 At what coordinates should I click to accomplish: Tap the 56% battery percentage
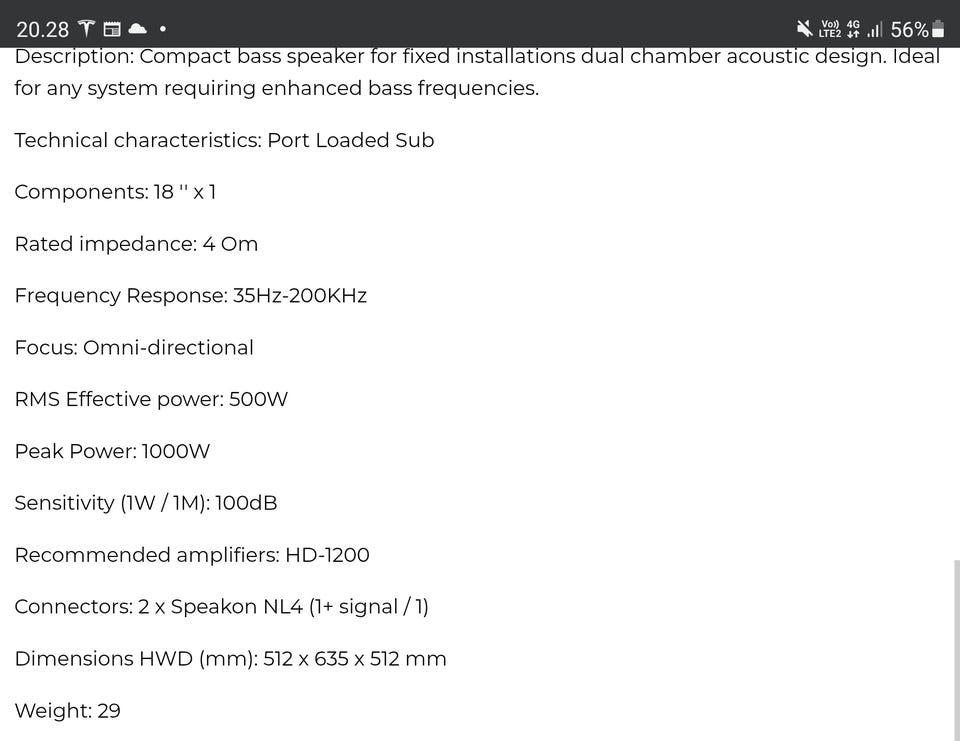coord(909,30)
